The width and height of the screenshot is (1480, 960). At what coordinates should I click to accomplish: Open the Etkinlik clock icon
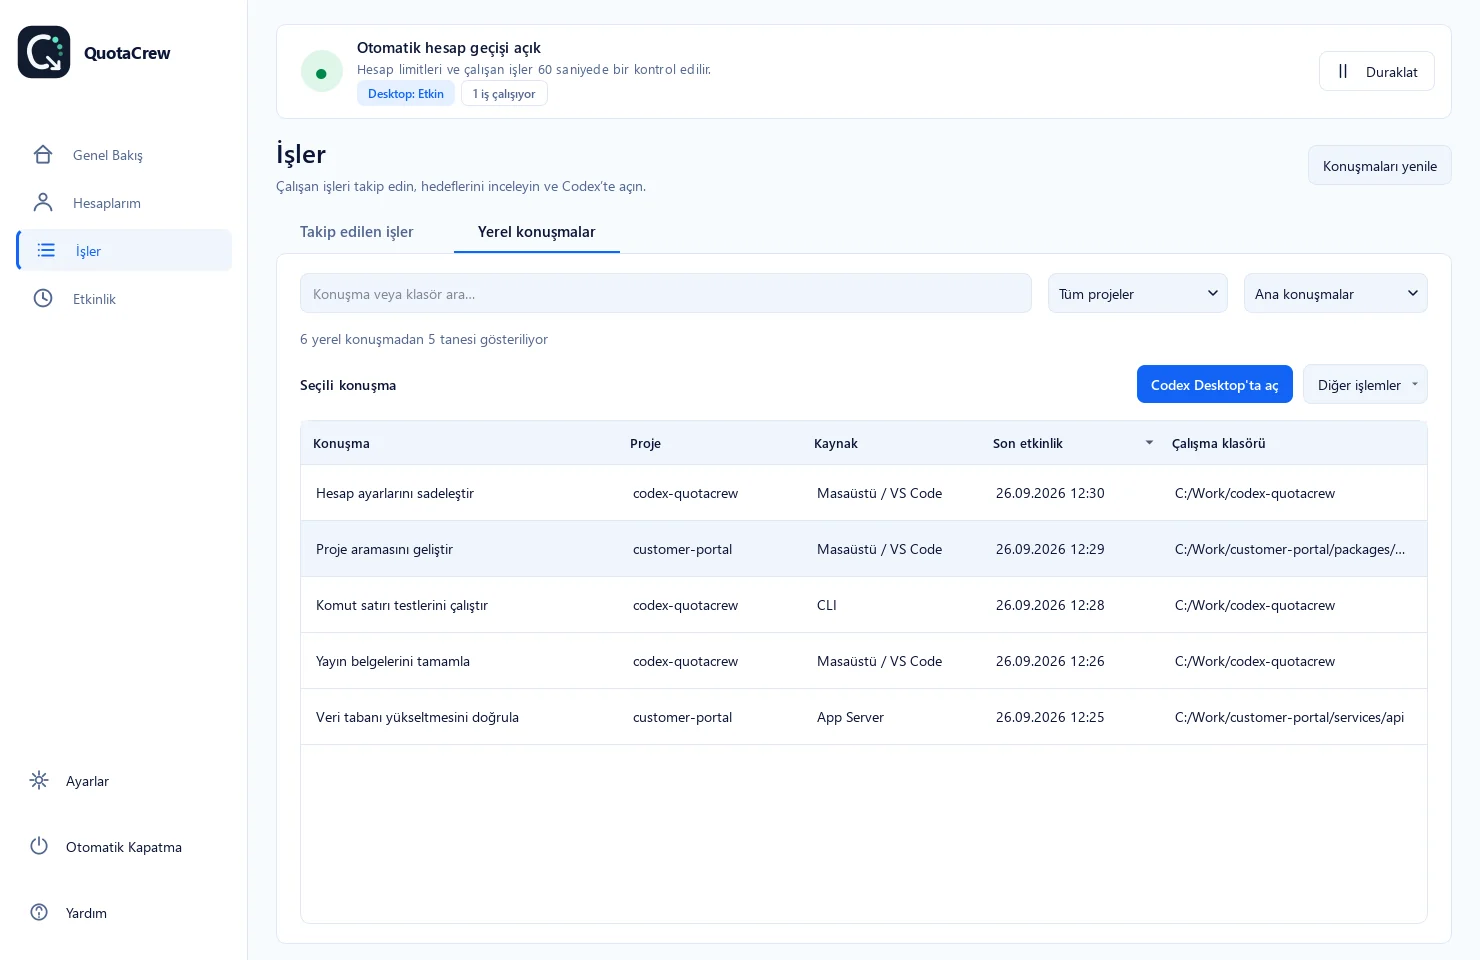[43, 299]
